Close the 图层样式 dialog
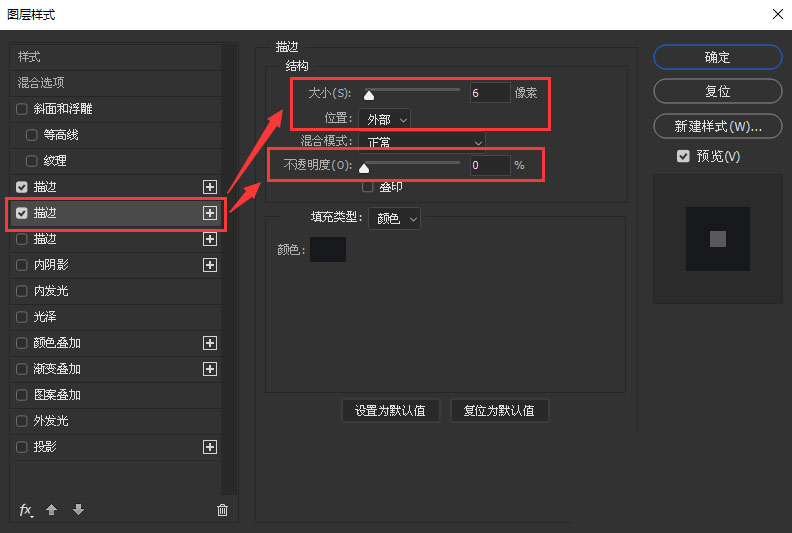This screenshot has width=792, height=533. point(778,14)
